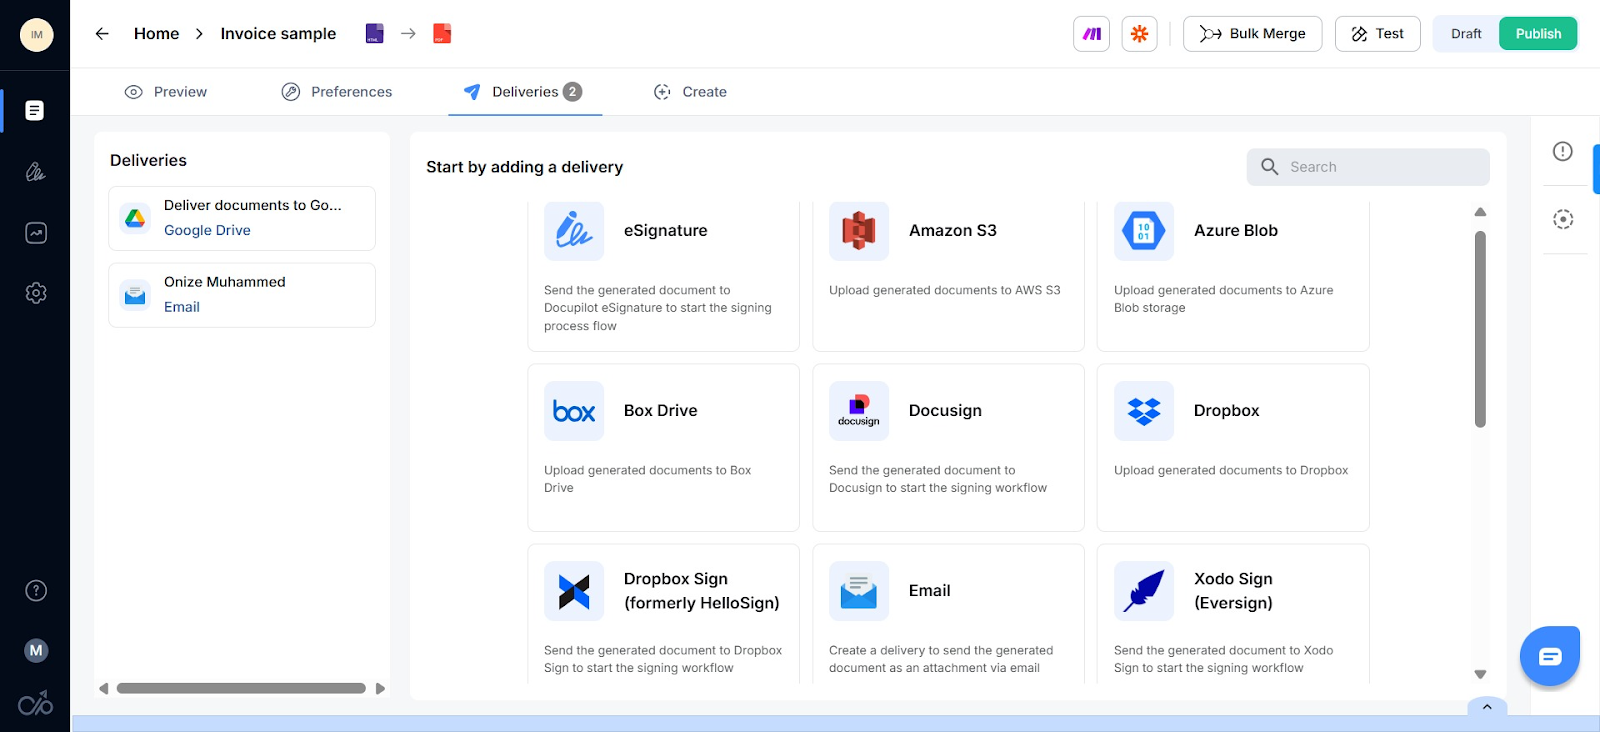Open the help question mark icon
The image size is (1600, 732).
click(36, 591)
